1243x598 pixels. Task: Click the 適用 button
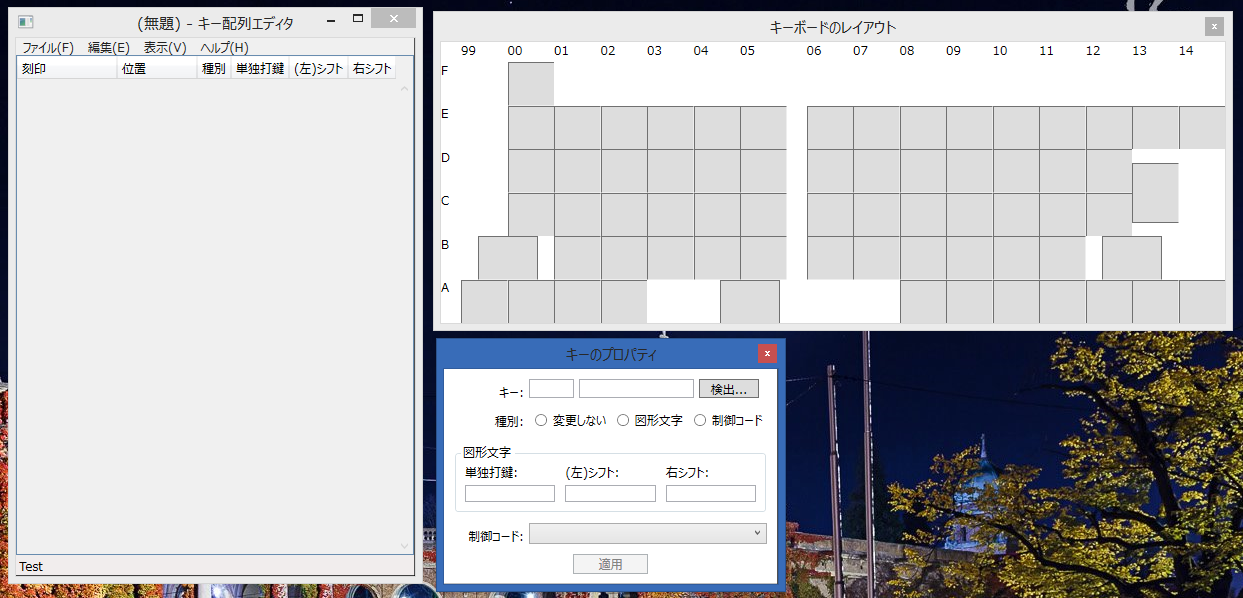point(610,564)
